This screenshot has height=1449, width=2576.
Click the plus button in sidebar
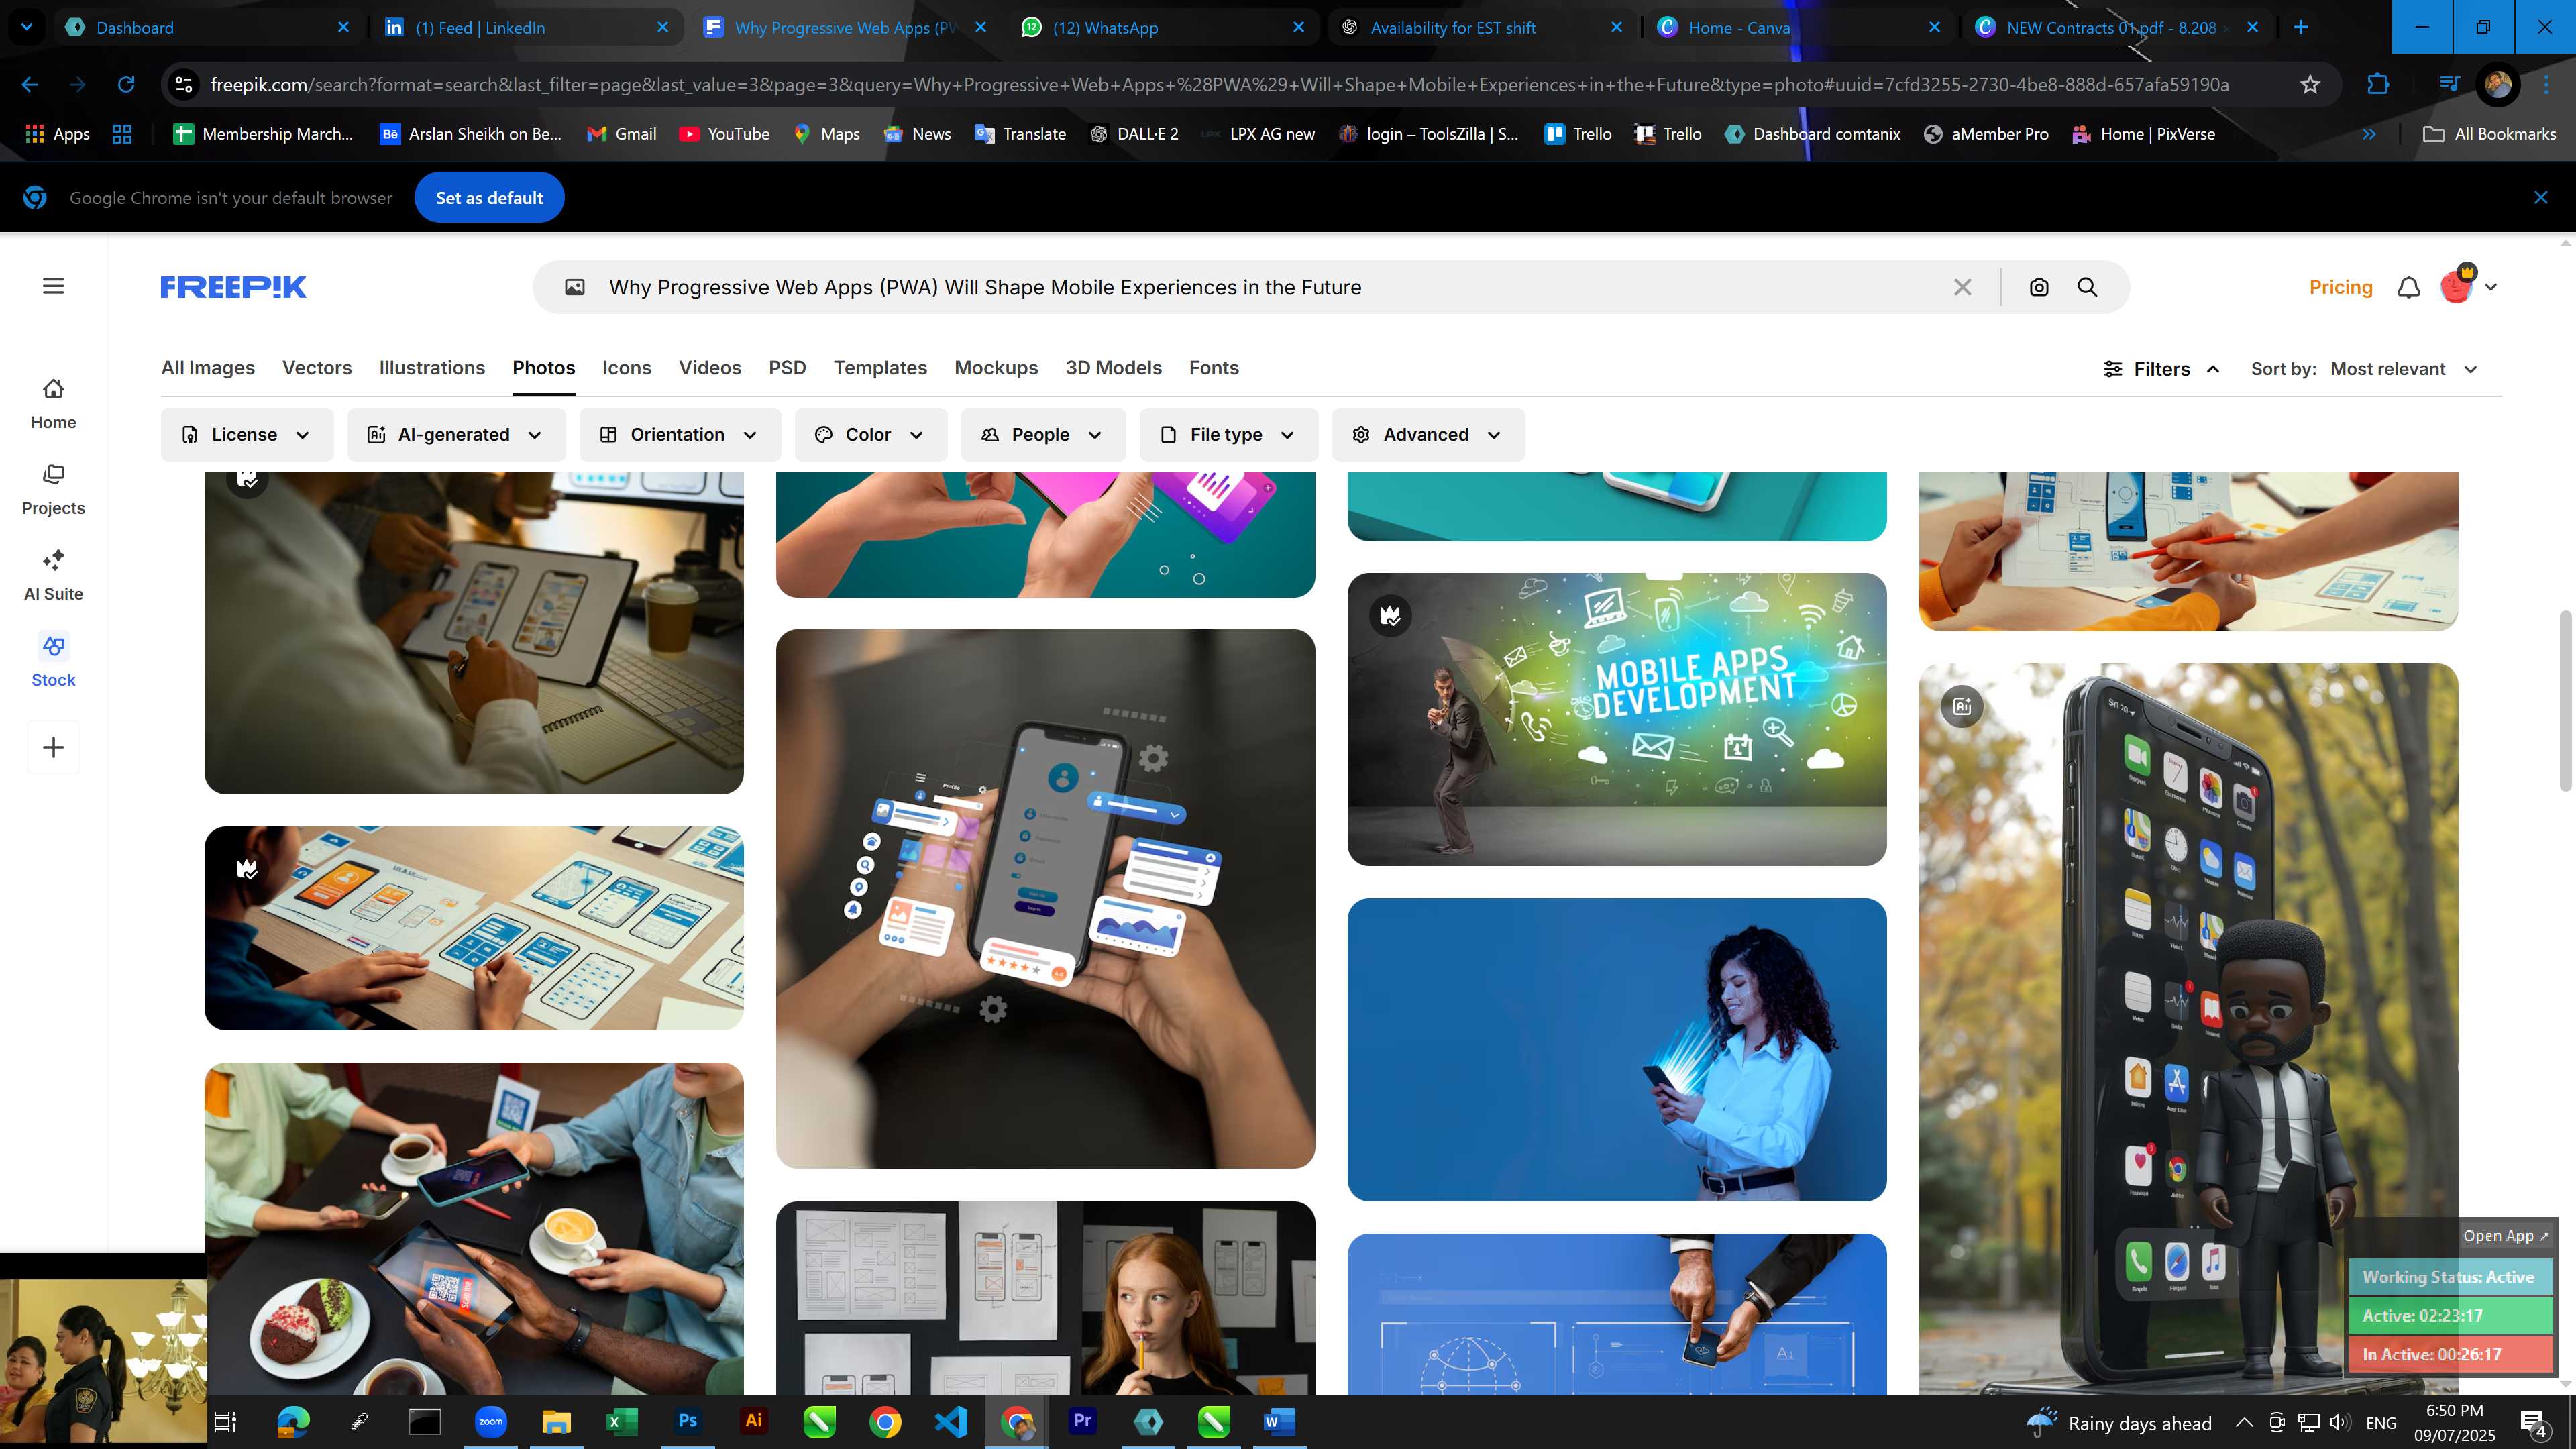point(54,747)
